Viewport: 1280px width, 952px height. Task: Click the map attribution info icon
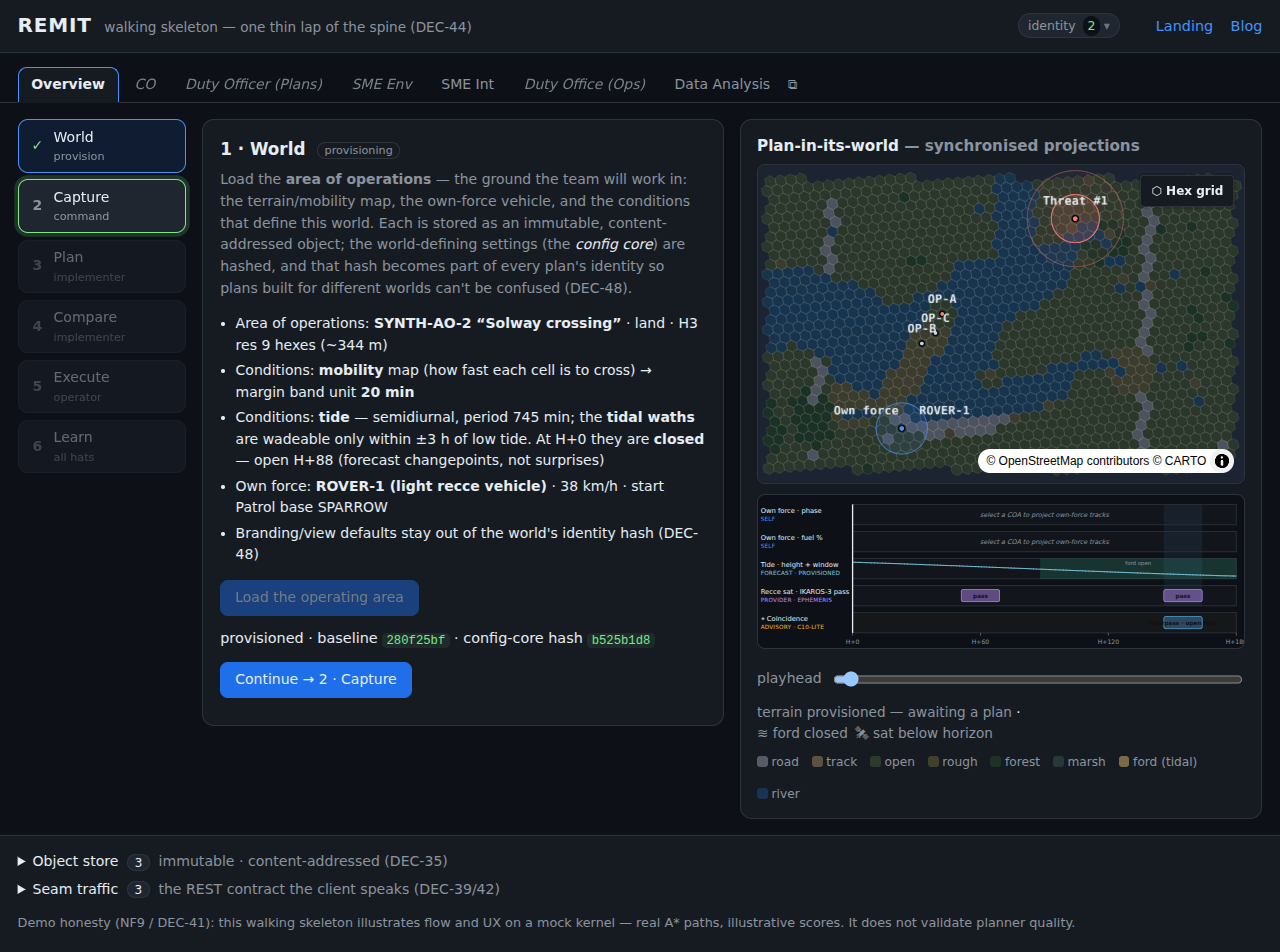click(1221, 461)
